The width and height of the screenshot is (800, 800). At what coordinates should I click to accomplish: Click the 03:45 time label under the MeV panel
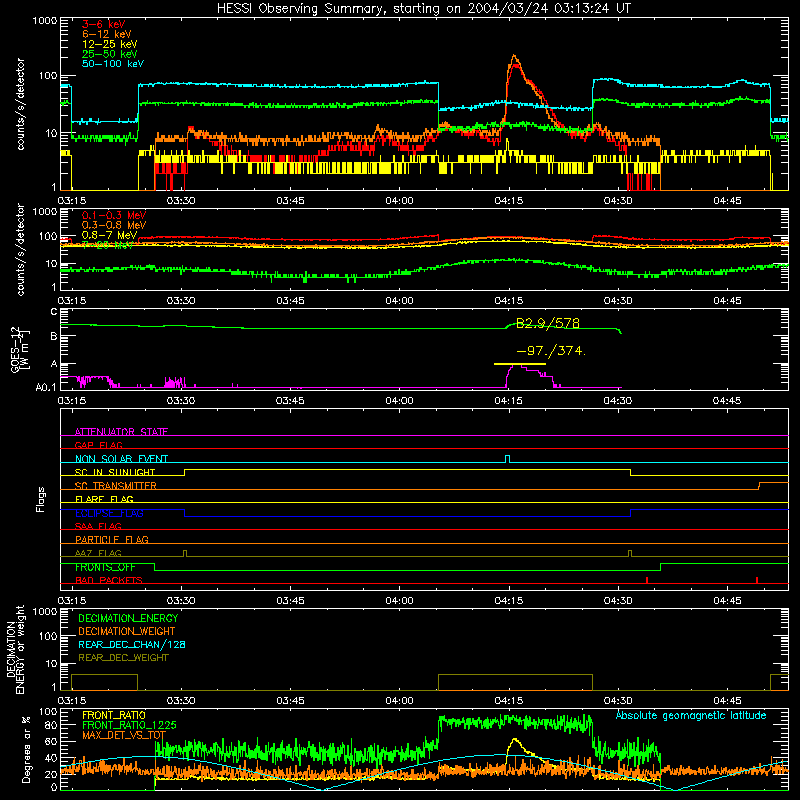(x=290, y=301)
